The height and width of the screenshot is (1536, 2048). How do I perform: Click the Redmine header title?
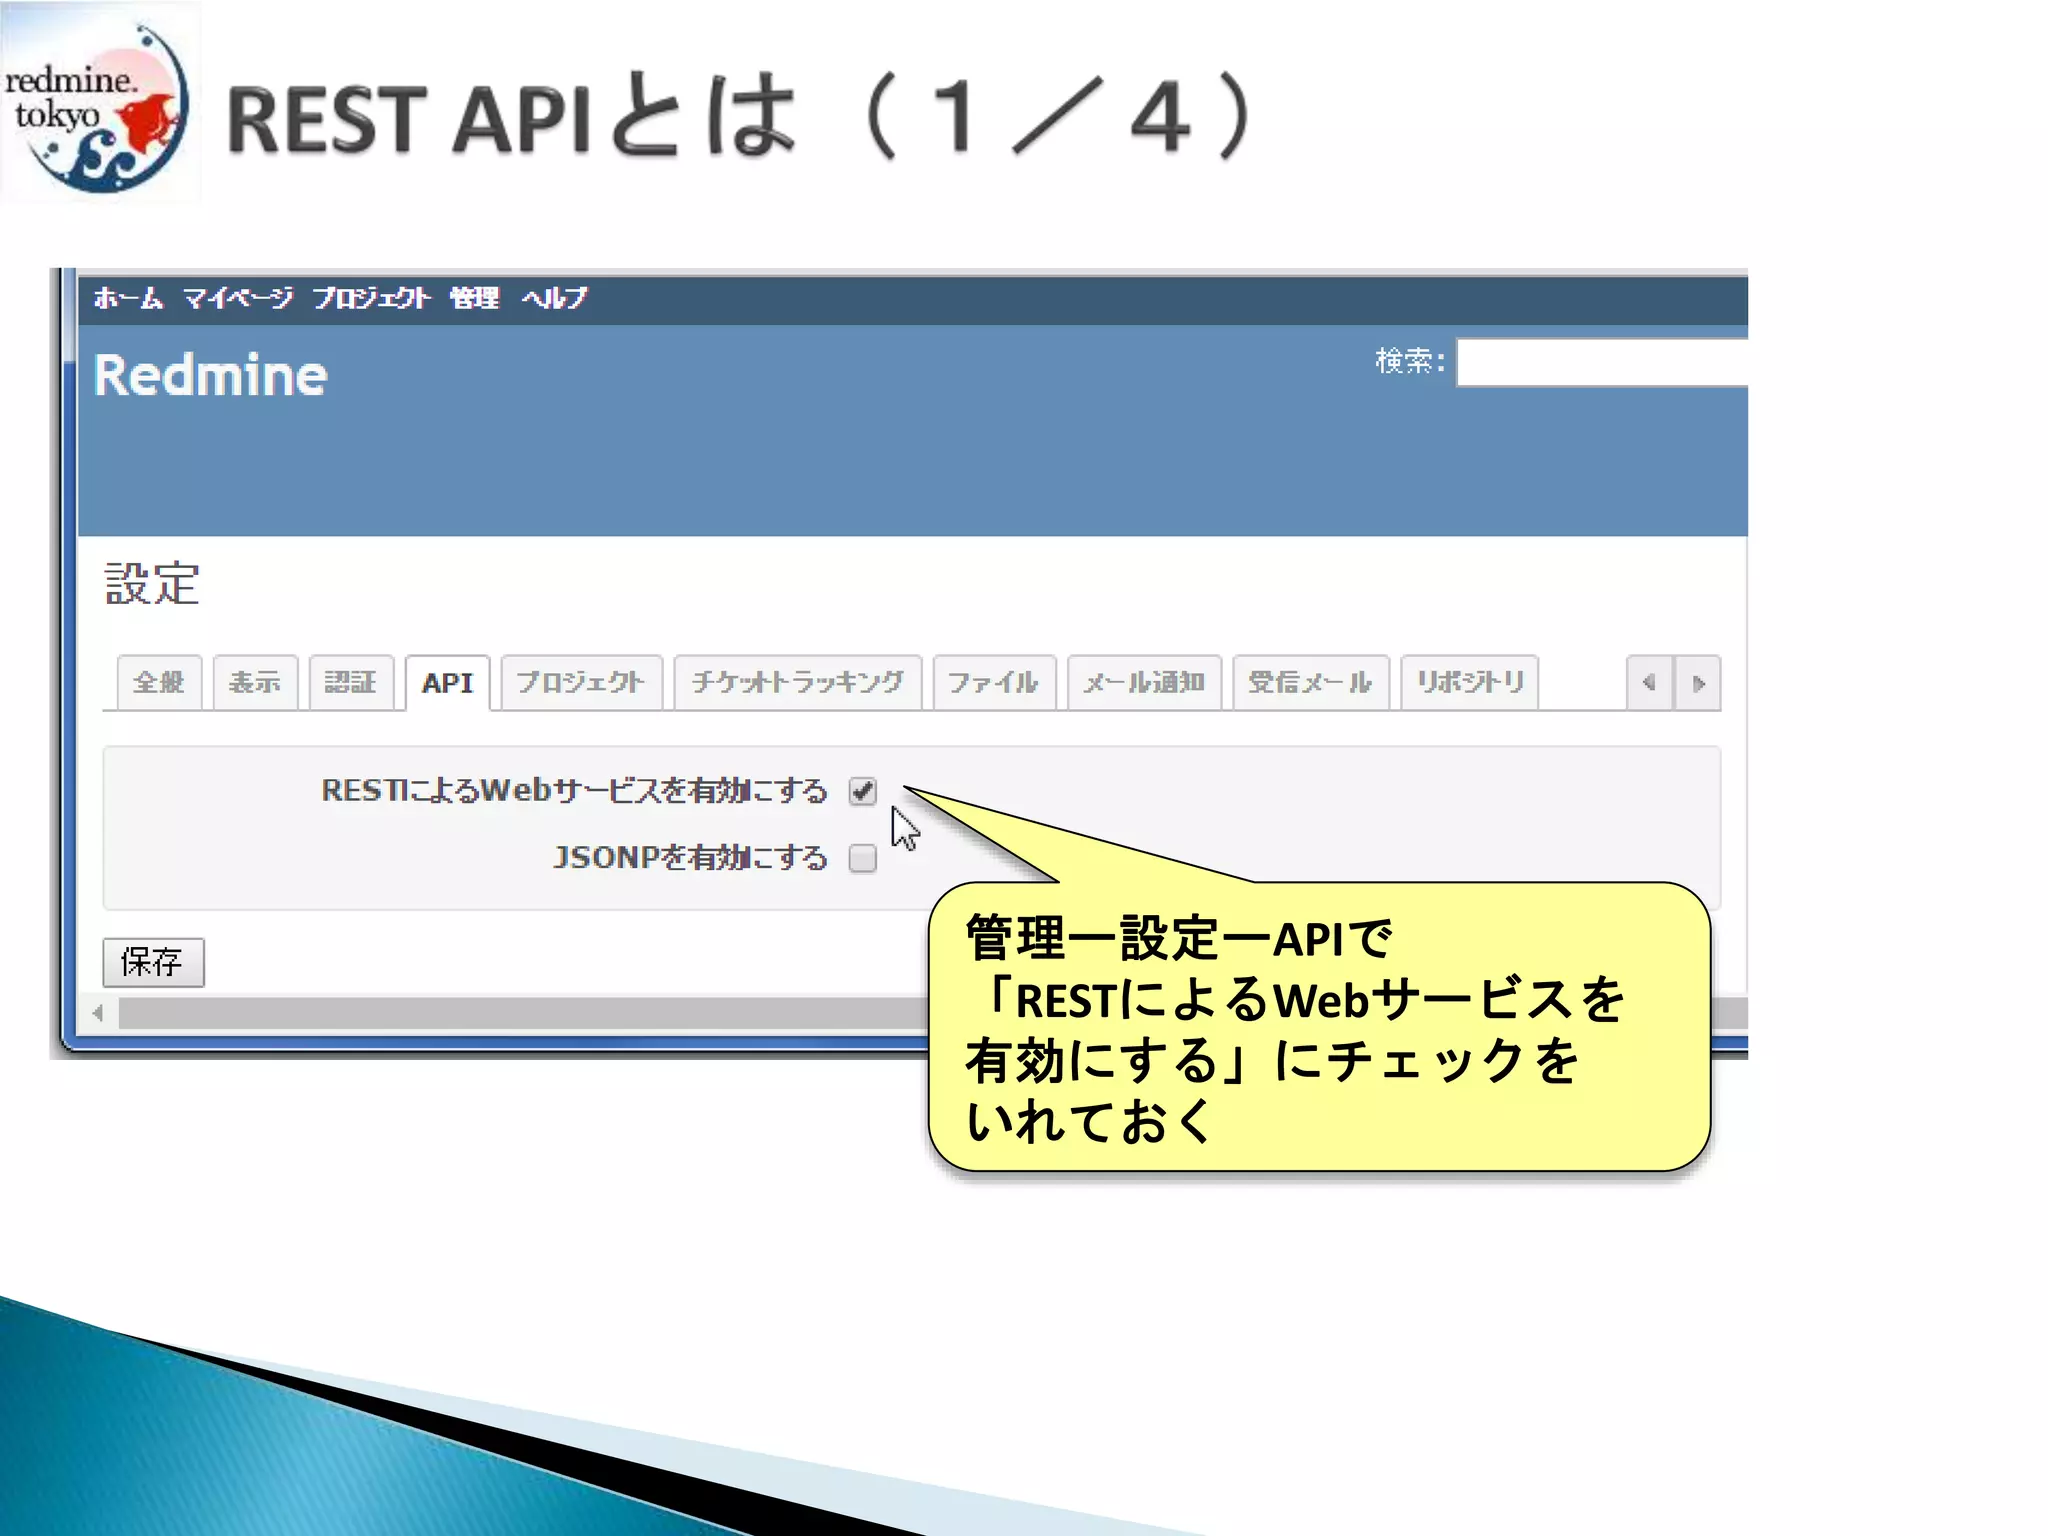(211, 376)
